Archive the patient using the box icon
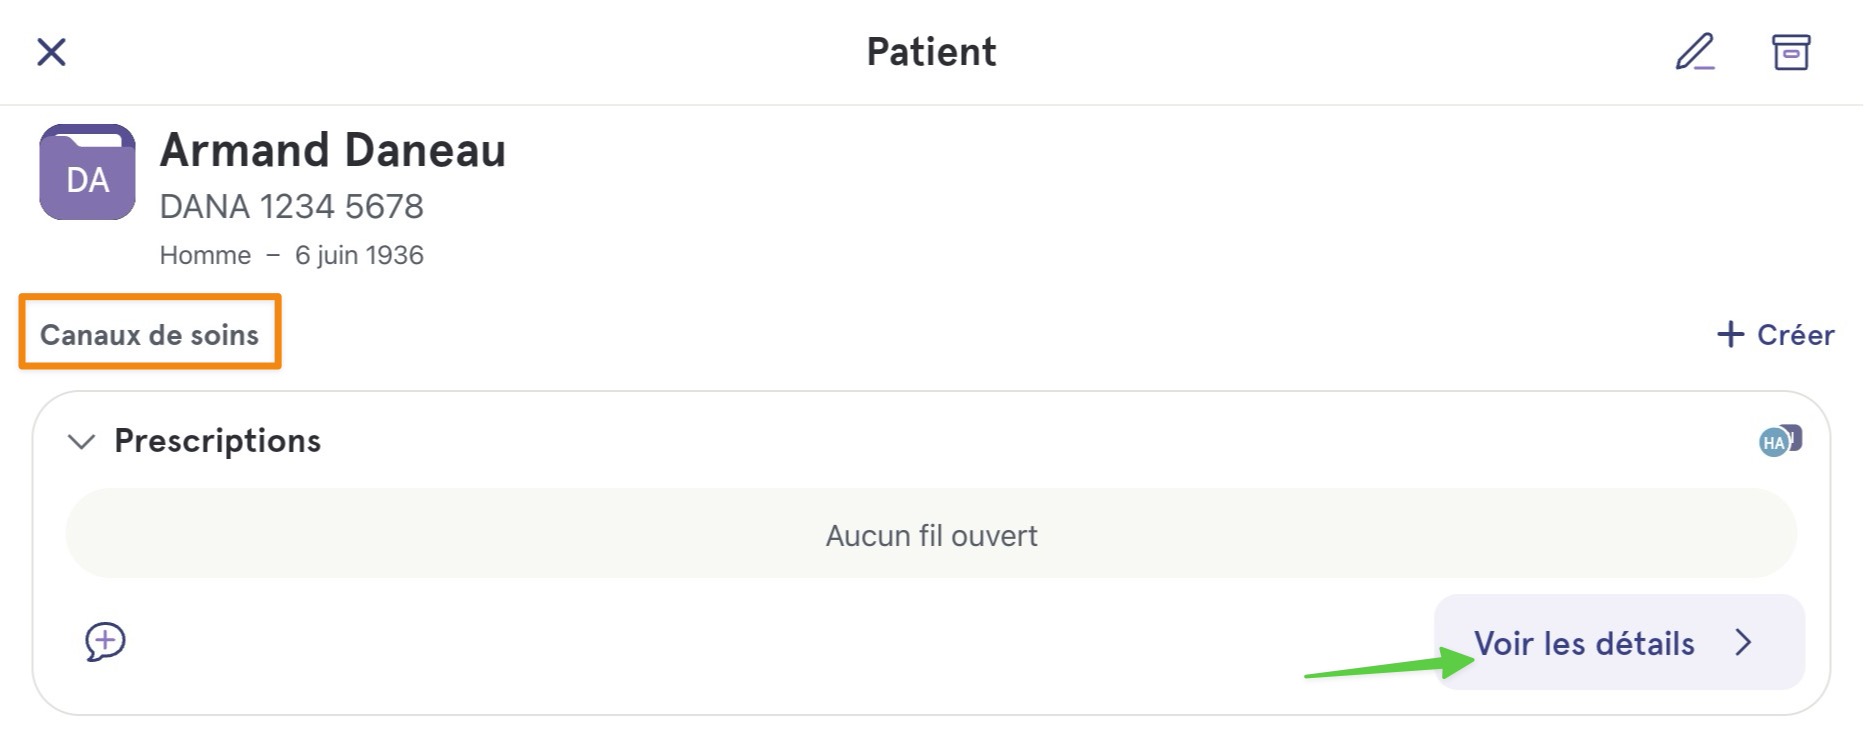Viewport: 1864px width, 753px height. tap(1791, 52)
